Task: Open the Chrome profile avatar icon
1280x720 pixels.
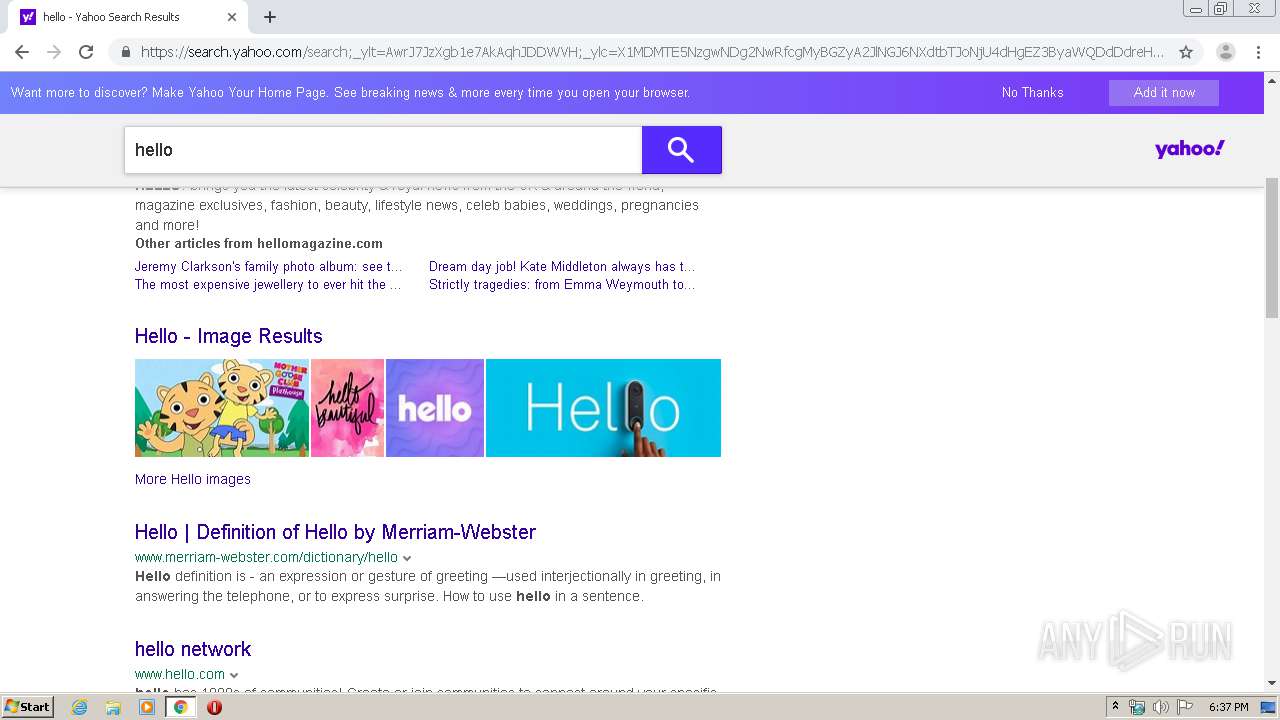Action: tap(1226, 52)
